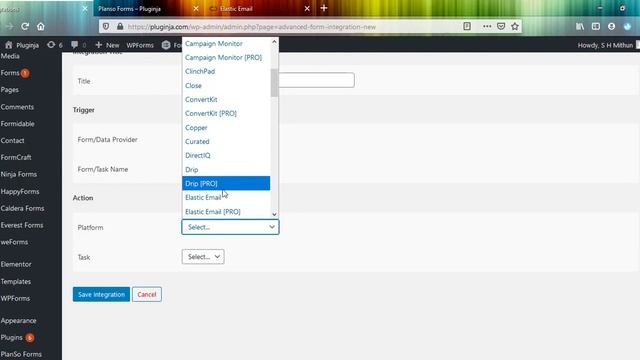Screen dimensions: 640x360
Task: Save page to Pocket icon
Action: (x=501, y=27)
